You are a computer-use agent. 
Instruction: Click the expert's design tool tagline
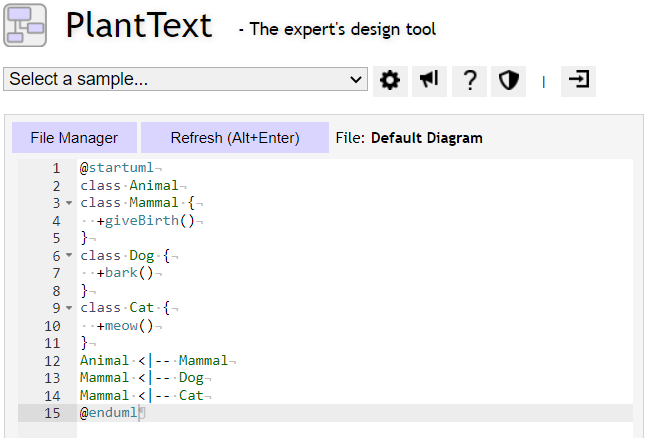pos(337,29)
